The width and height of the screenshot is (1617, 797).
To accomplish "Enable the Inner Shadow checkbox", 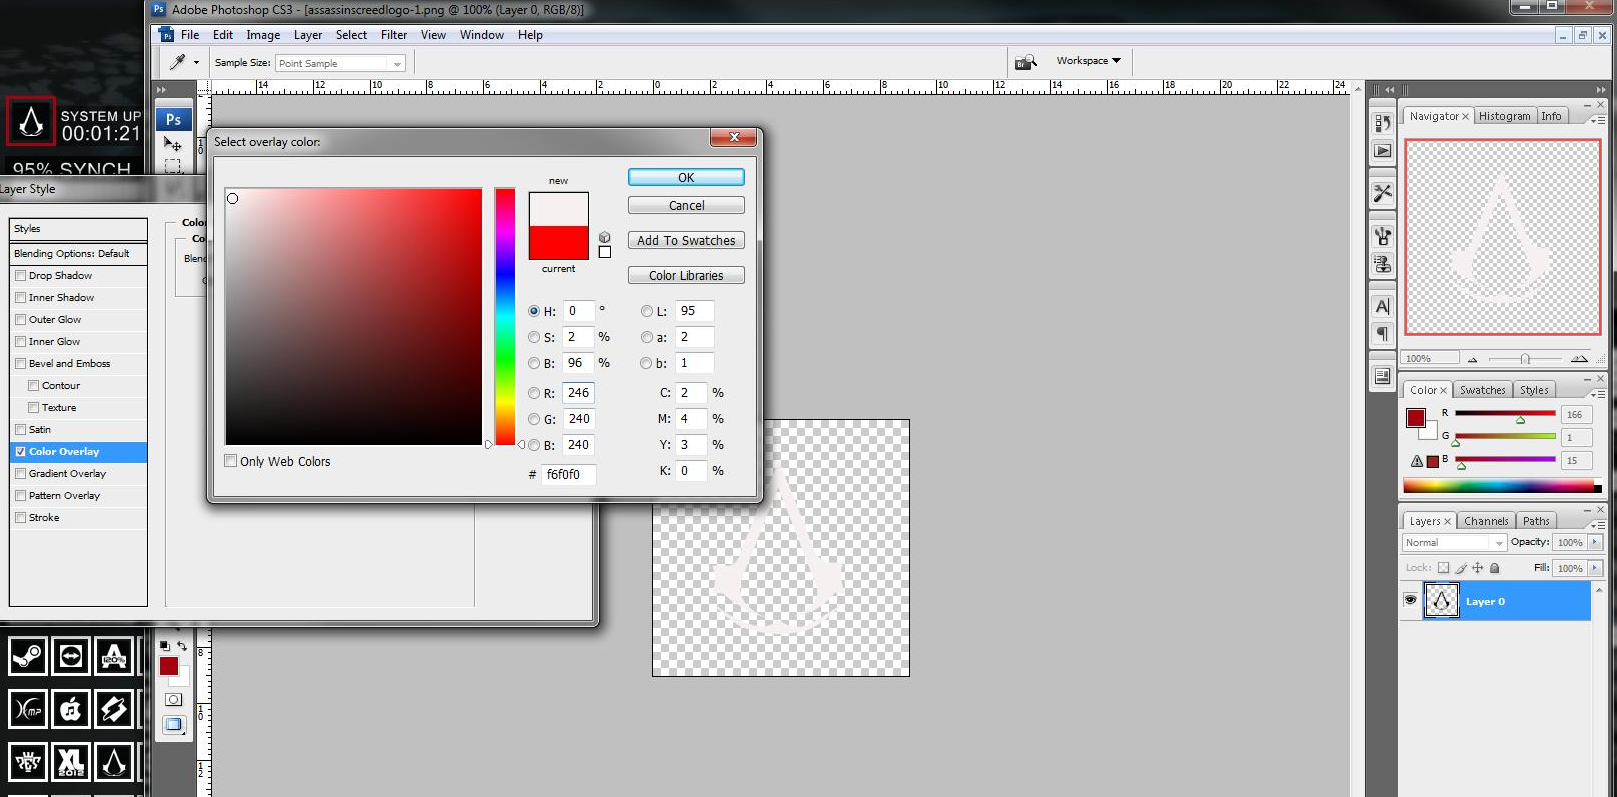I will [20, 298].
